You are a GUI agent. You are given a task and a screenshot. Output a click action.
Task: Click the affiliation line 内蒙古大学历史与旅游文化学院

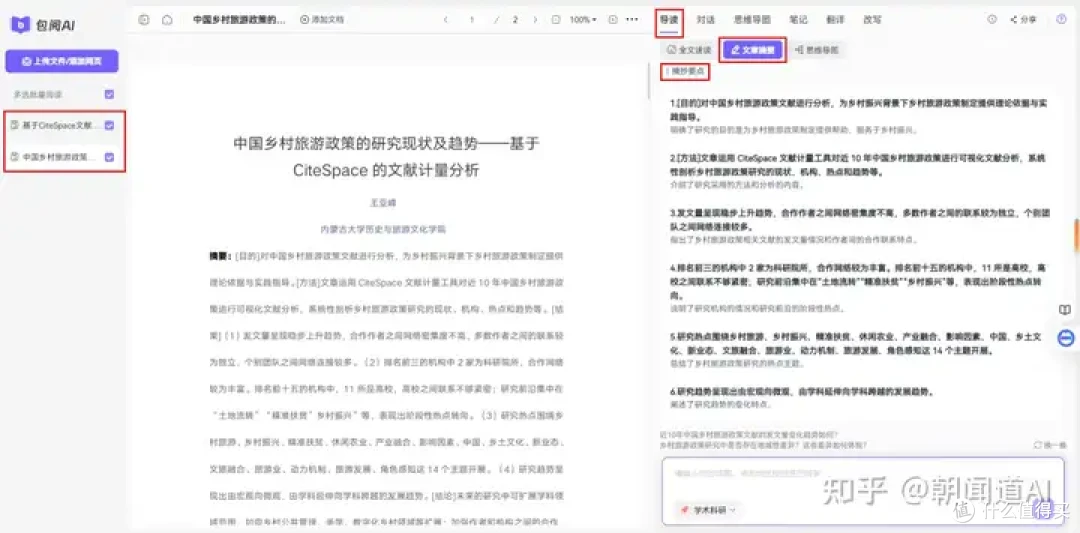click(384, 229)
